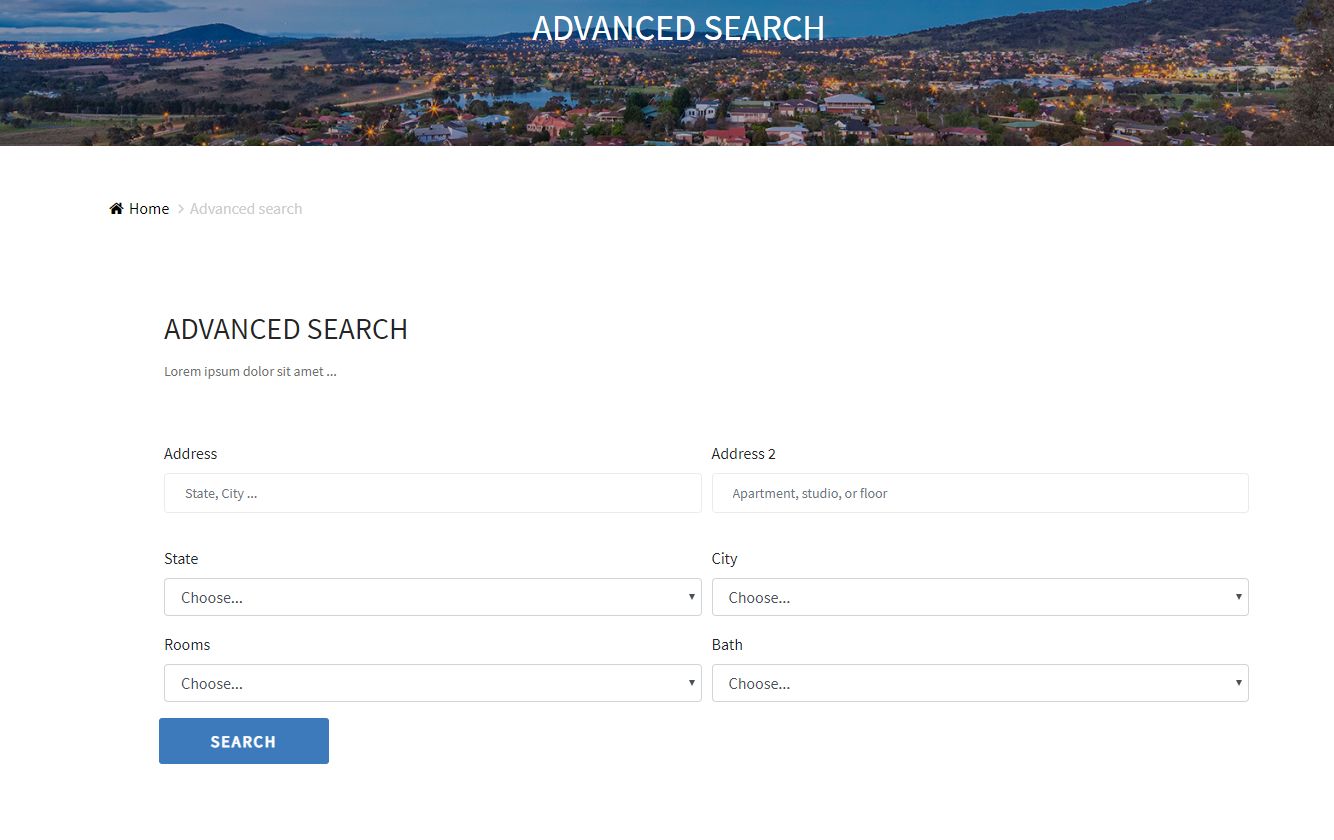Go to the Home breadcrumb link

point(149,209)
